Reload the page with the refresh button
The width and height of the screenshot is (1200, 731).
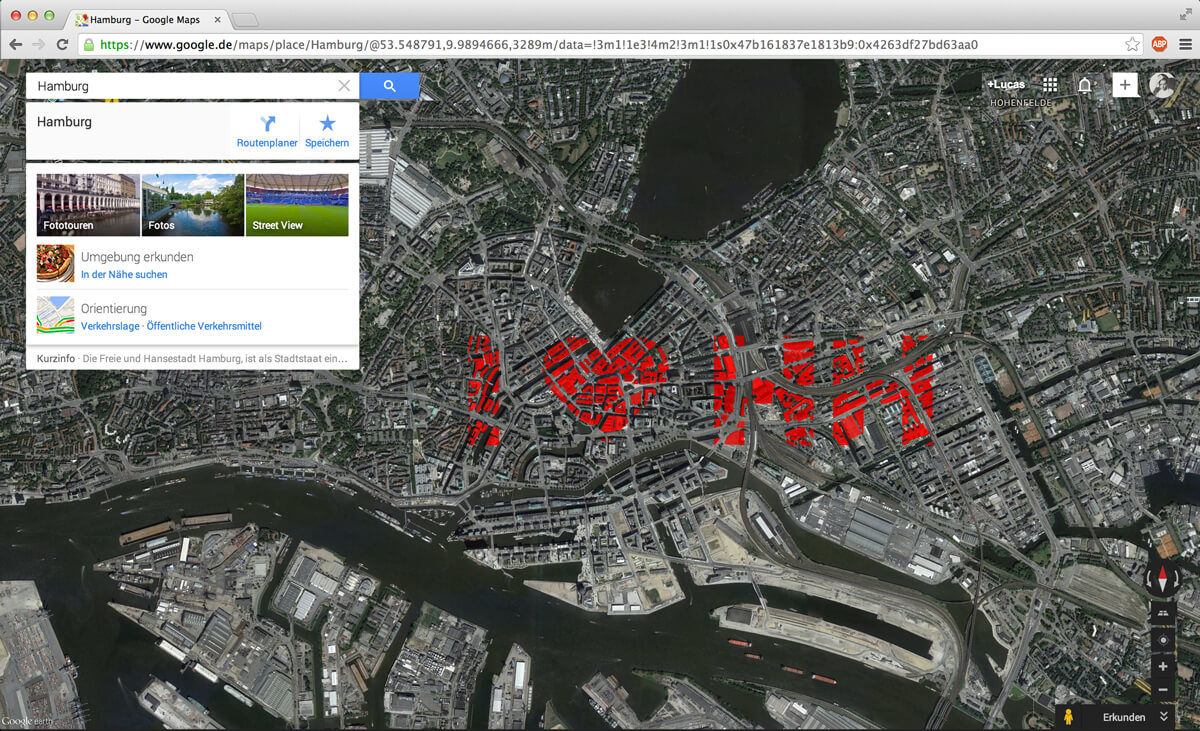pyautogui.click(x=62, y=45)
